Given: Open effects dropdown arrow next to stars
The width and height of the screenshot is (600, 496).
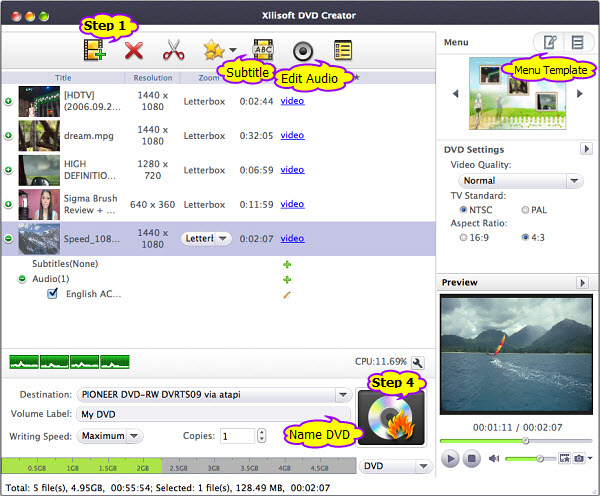Looking at the screenshot, I should pyautogui.click(x=233, y=50).
